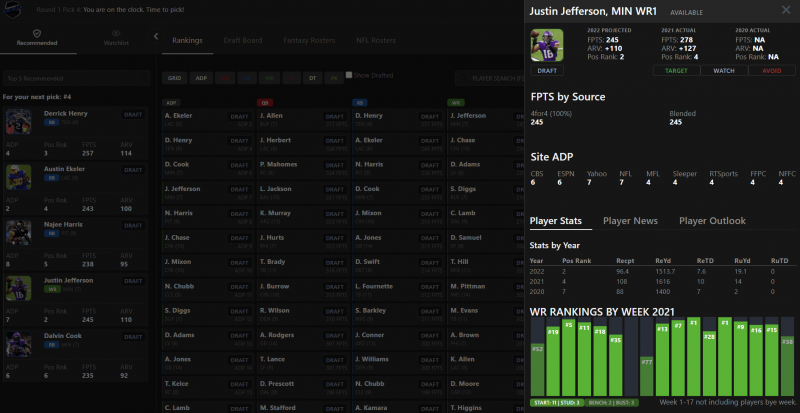The image size is (800, 413).
Task: Draft S. Barkley in RB column
Action: pyautogui.click(x=430, y=311)
